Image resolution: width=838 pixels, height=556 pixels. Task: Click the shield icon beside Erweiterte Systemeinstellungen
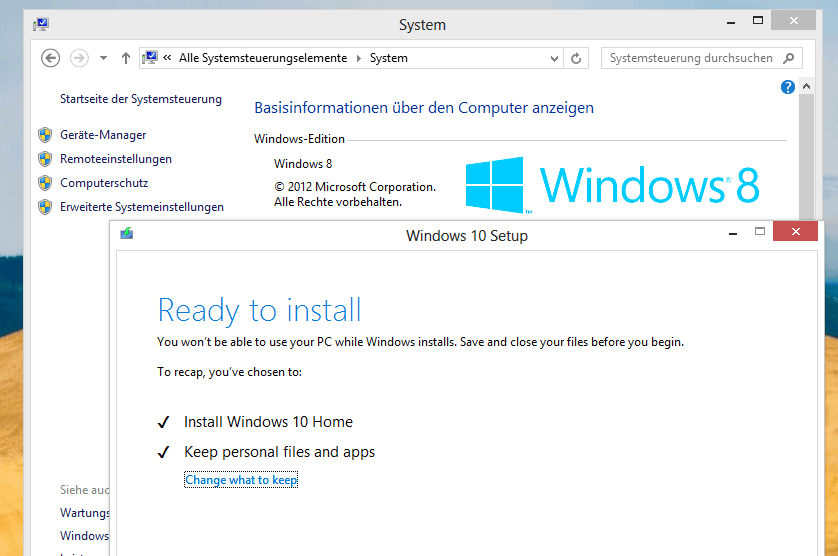[45, 207]
